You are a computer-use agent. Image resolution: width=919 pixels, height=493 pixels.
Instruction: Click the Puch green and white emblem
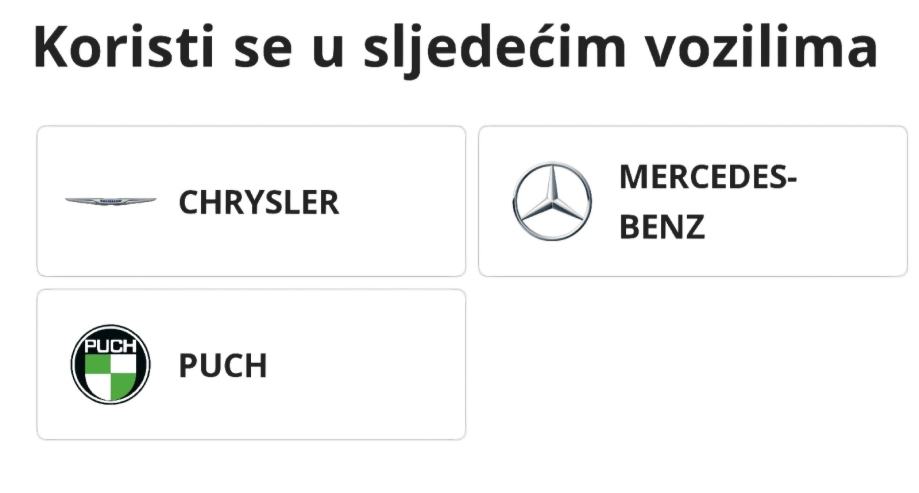coord(110,364)
